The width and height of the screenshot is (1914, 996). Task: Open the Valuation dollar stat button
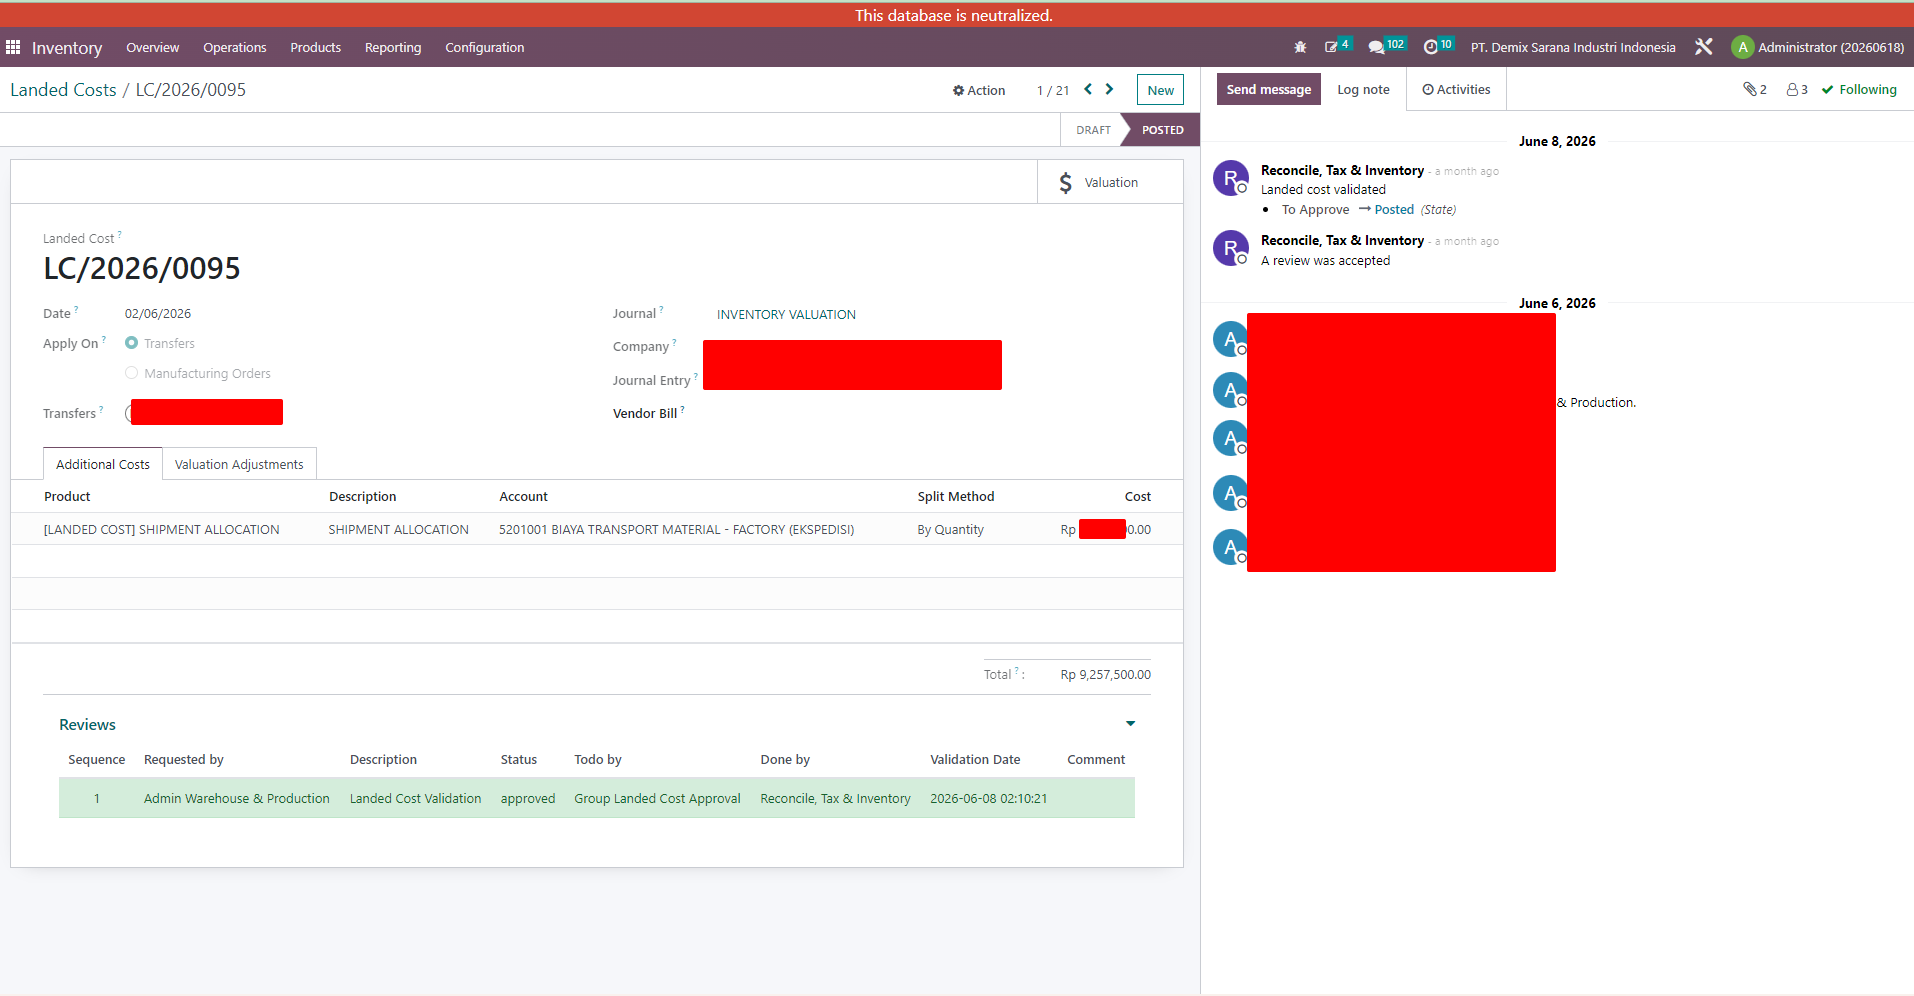(x=1110, y=182)
